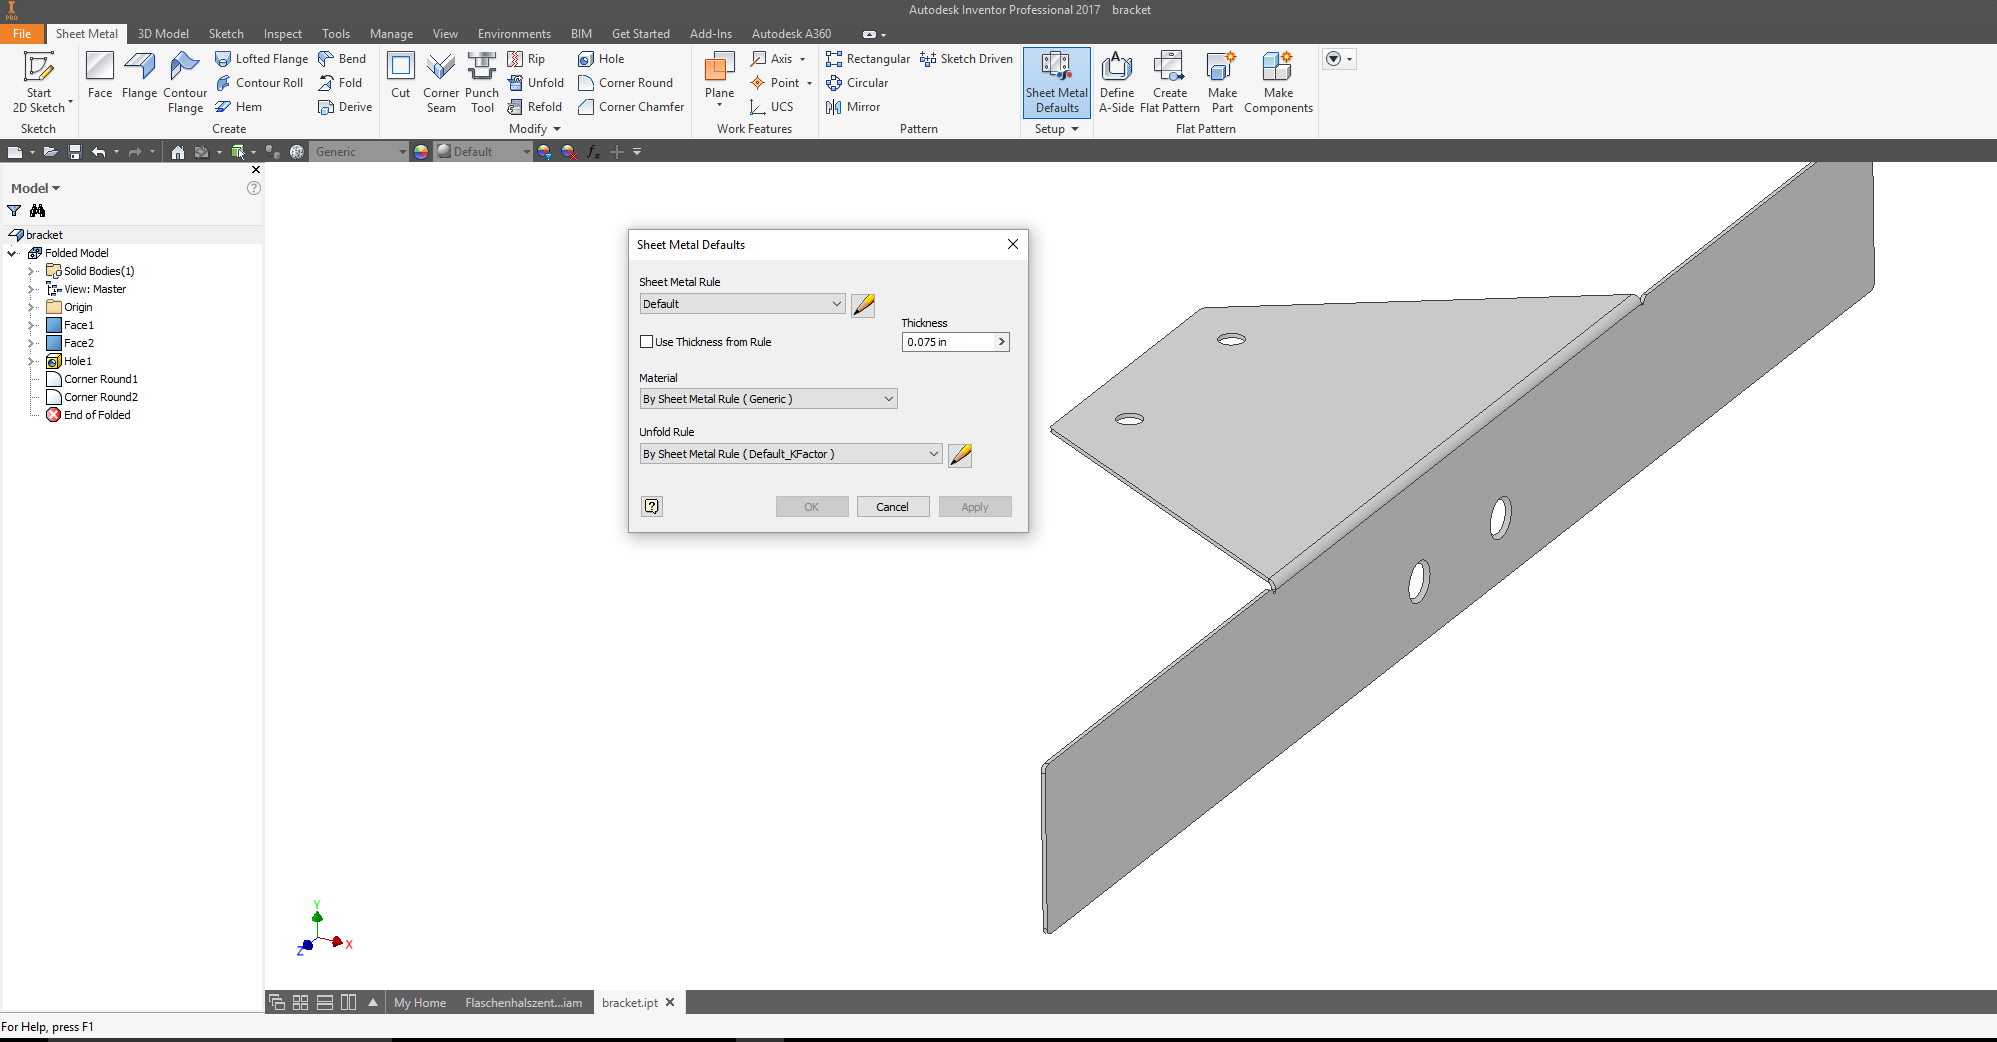Start a 2D Sketch
This screenshot has height=1042, width=1997.
tap(39, 82)
